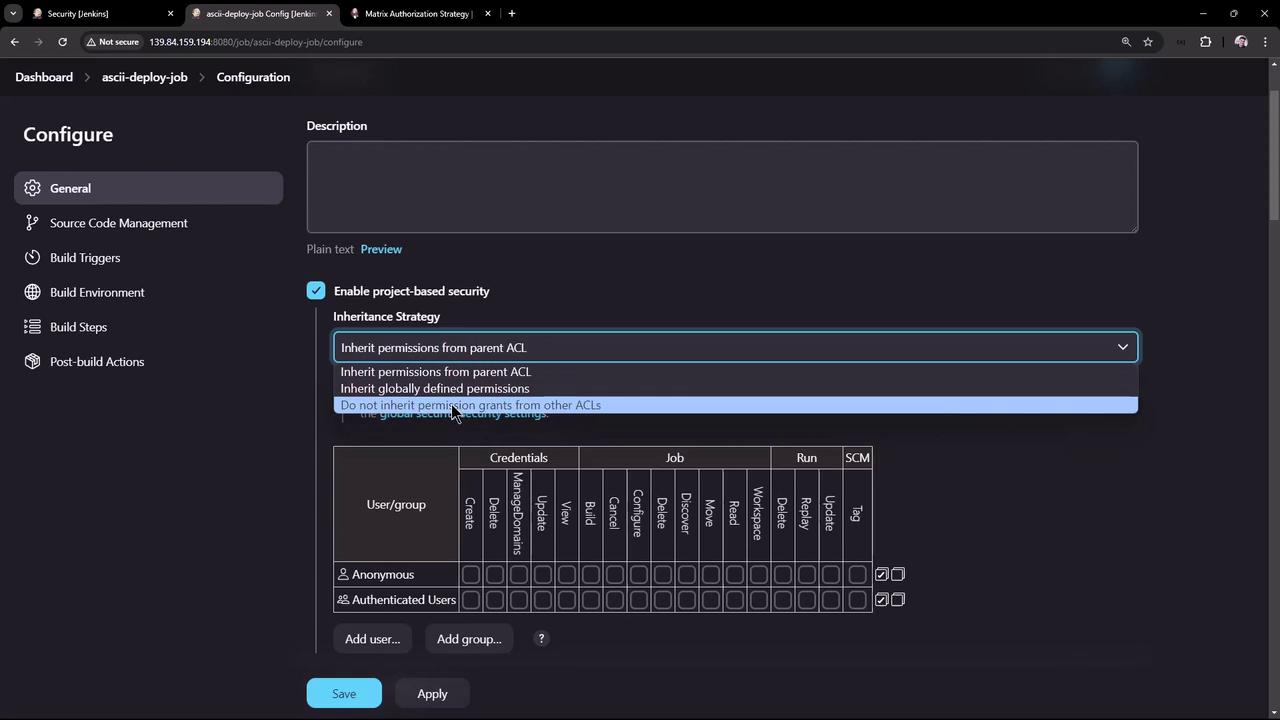Switch to Matrix Authorization Strategy browser tab

pyautogui.click(x=417, y=14)
